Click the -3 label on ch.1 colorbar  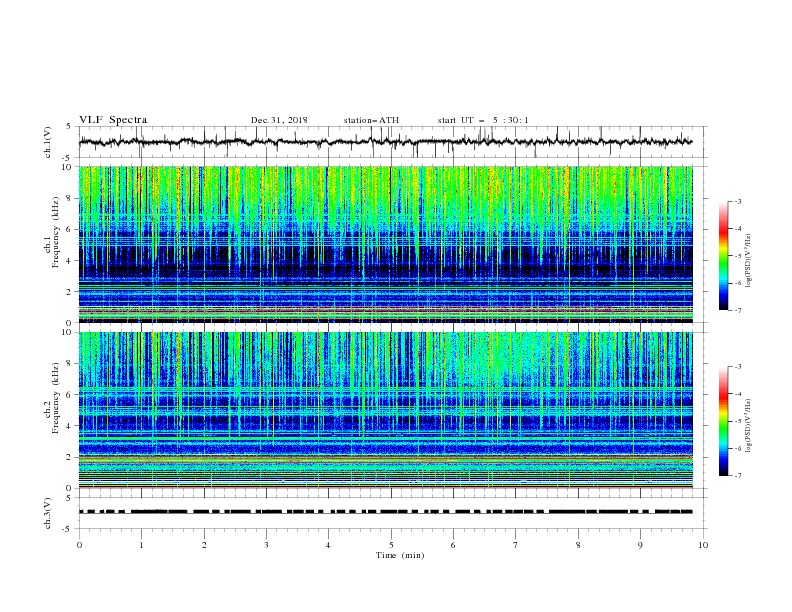[738, 201]
